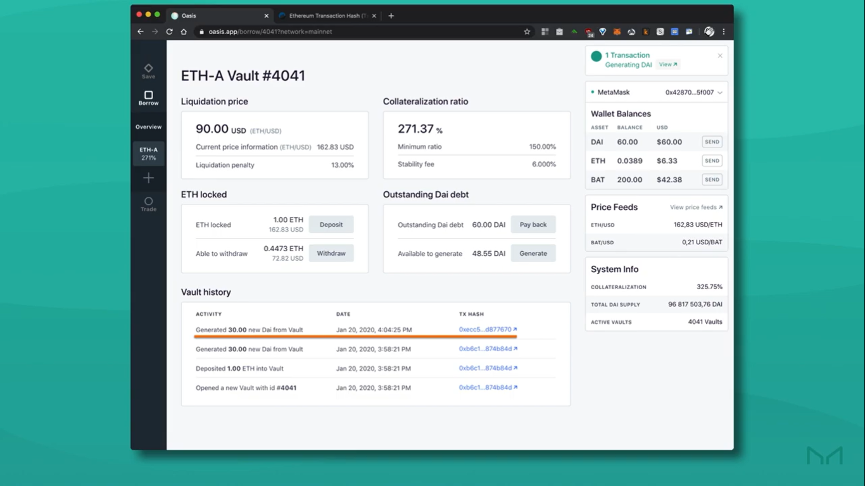Select Available to generate 48.55 DAI
Viewport: 866px width, 487px height.
488,253
